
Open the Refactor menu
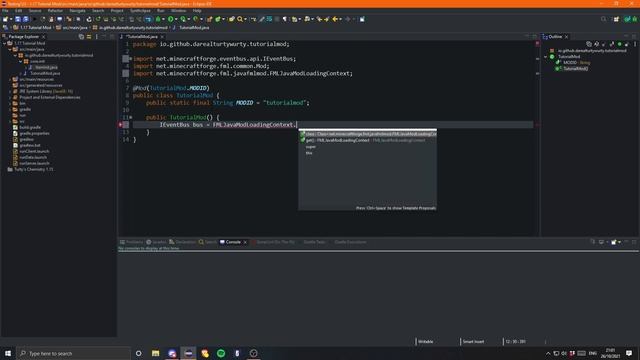pos(55,11)
